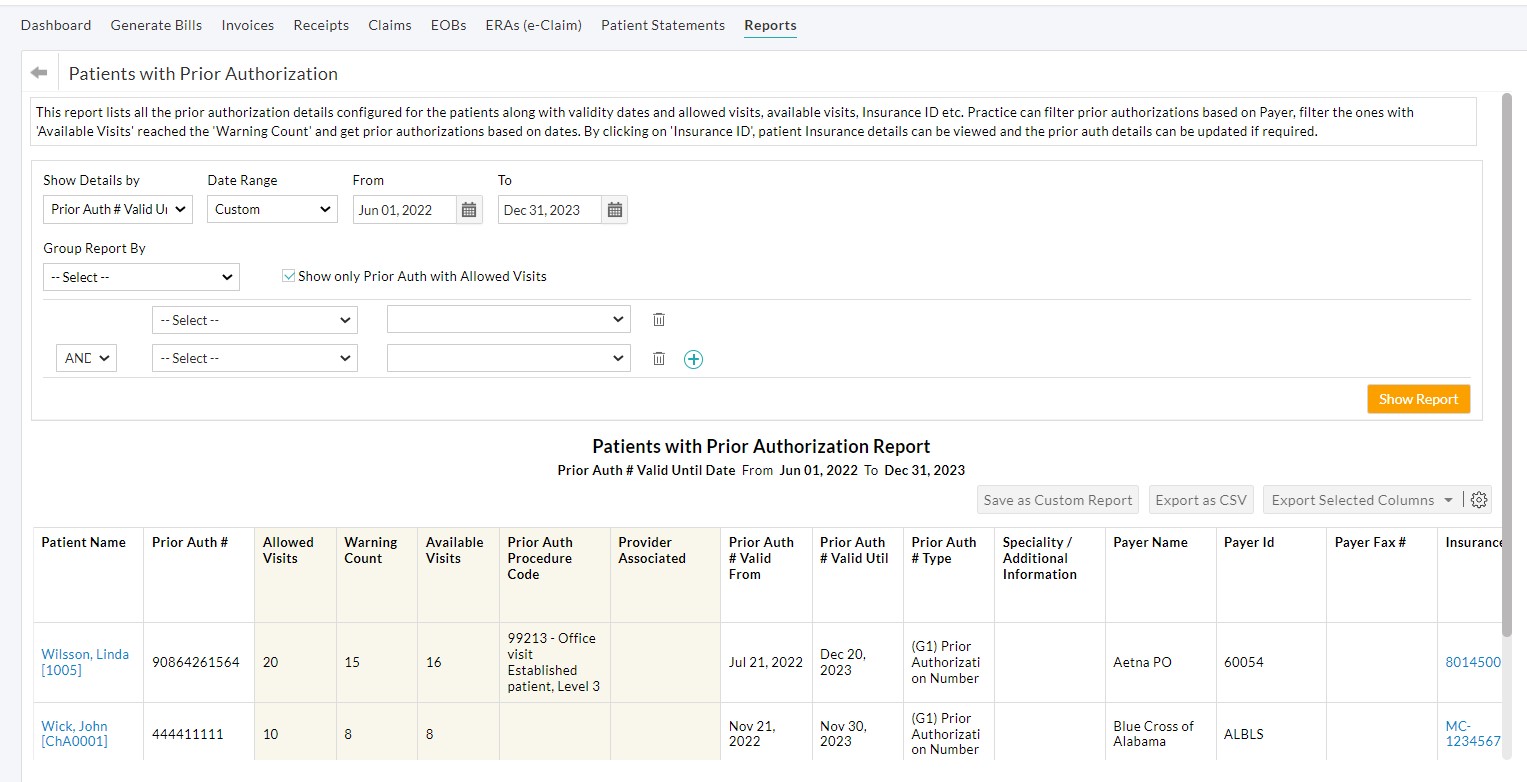Screen dimensions: 1527x782
Task: Underline the active Reports tab icon area
Action: coord(769,25)
